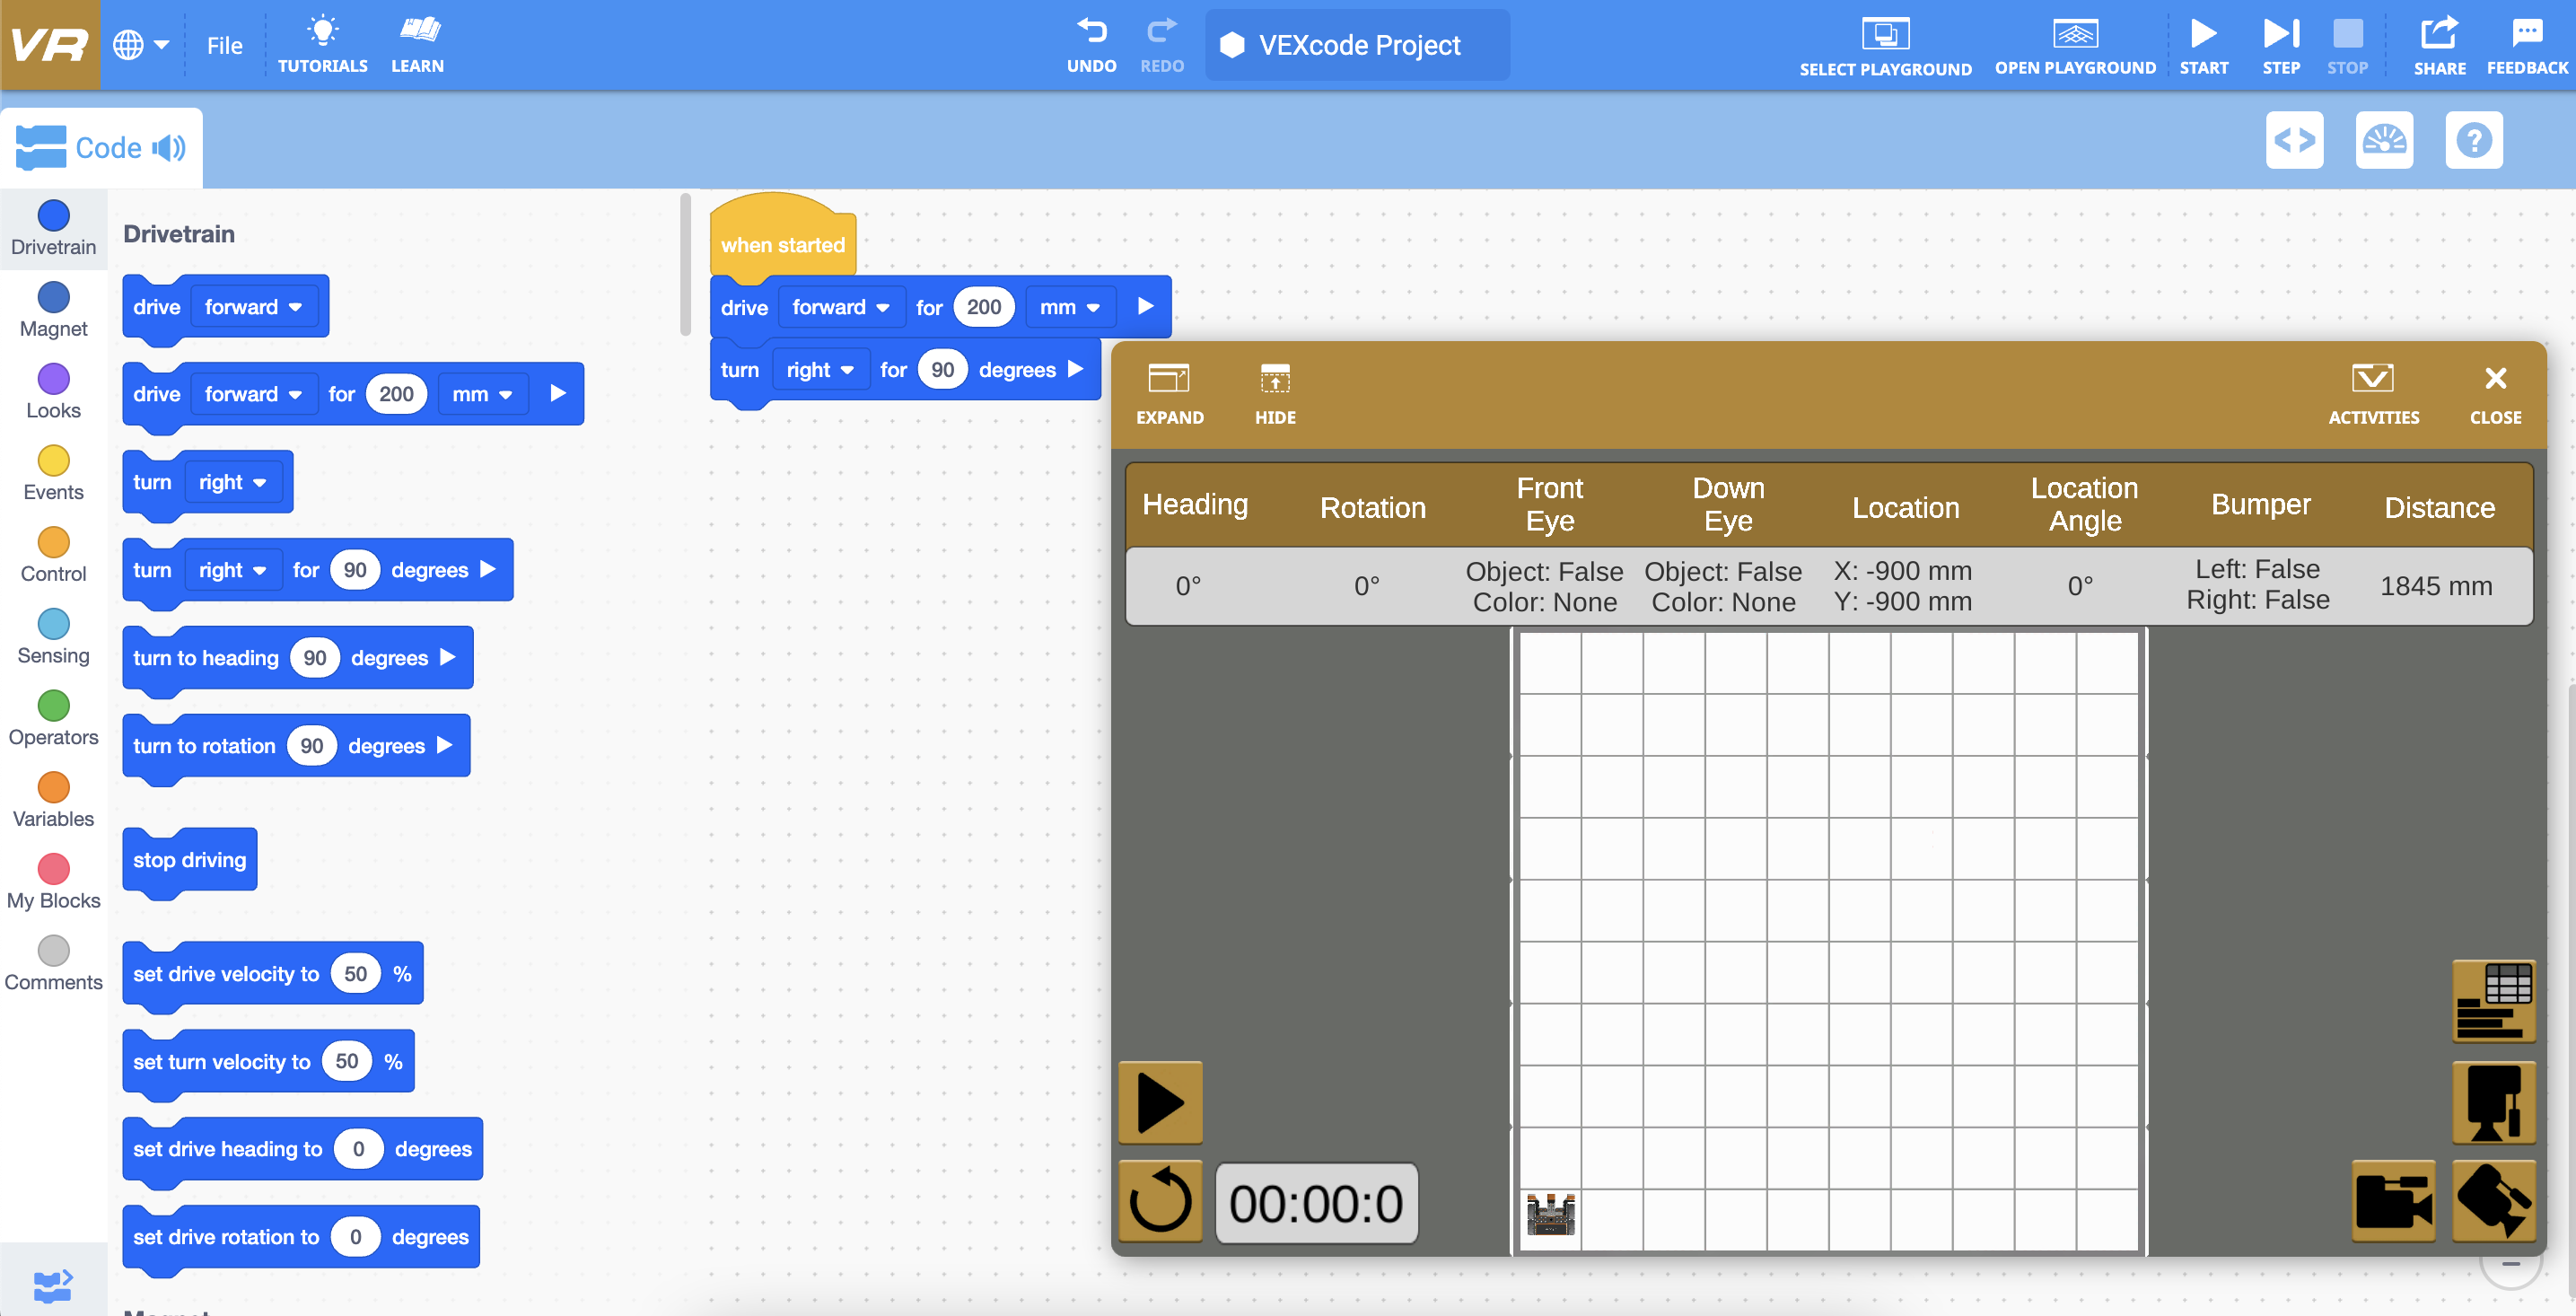Screen dimensions: 2576x1316
Task: Toggle Code audio speaker icon
Action: pos(170,146)
